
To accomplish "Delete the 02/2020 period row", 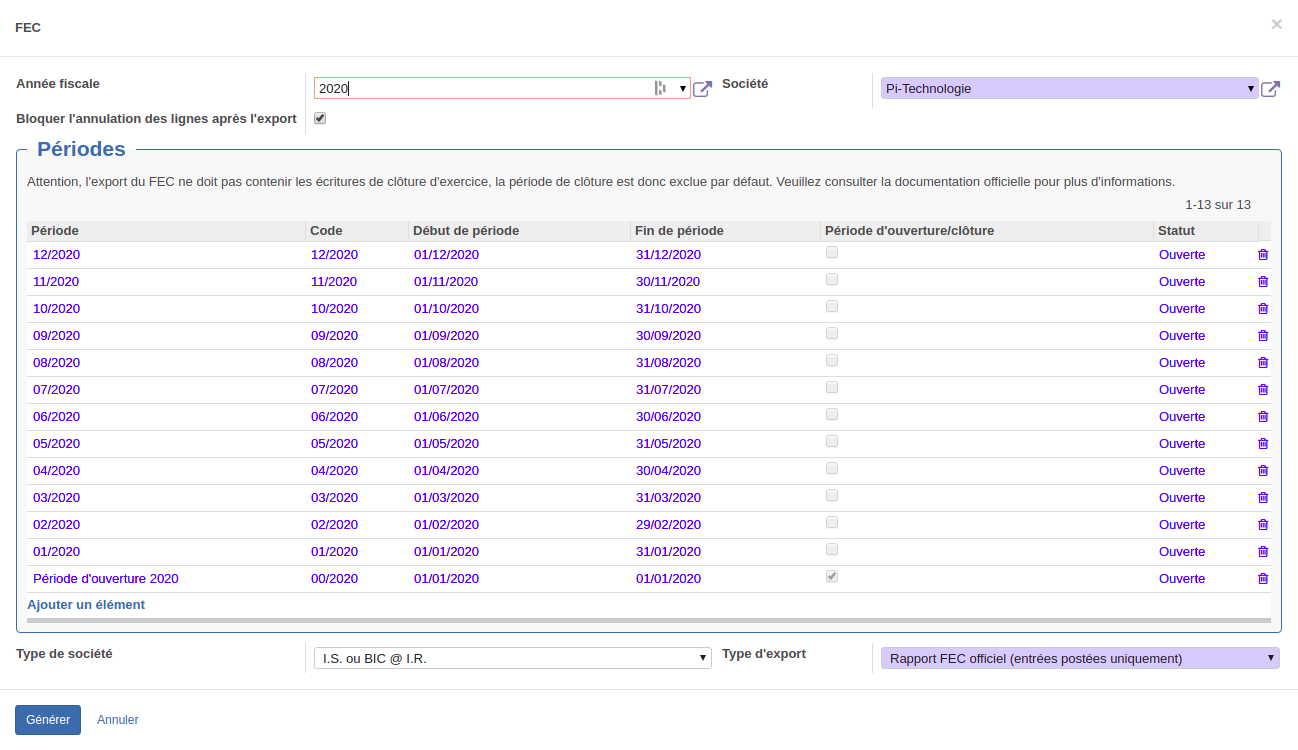I will (x=1263, y=525).
